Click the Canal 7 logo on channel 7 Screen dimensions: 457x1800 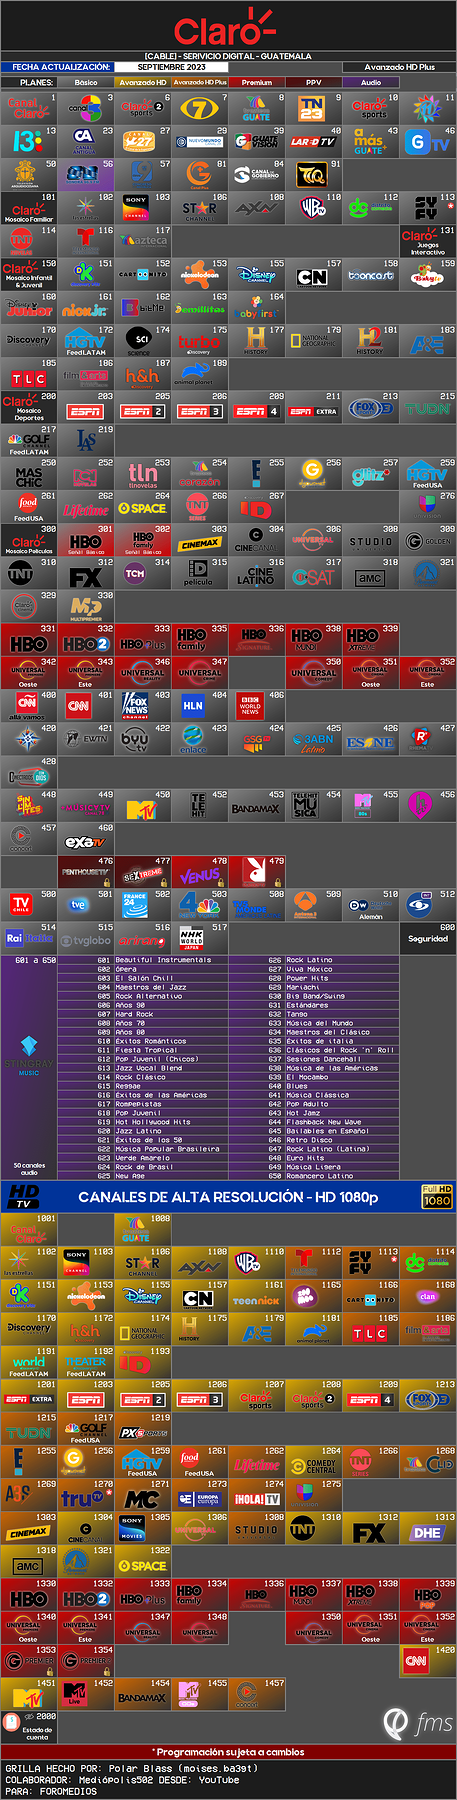coord(198,109)
